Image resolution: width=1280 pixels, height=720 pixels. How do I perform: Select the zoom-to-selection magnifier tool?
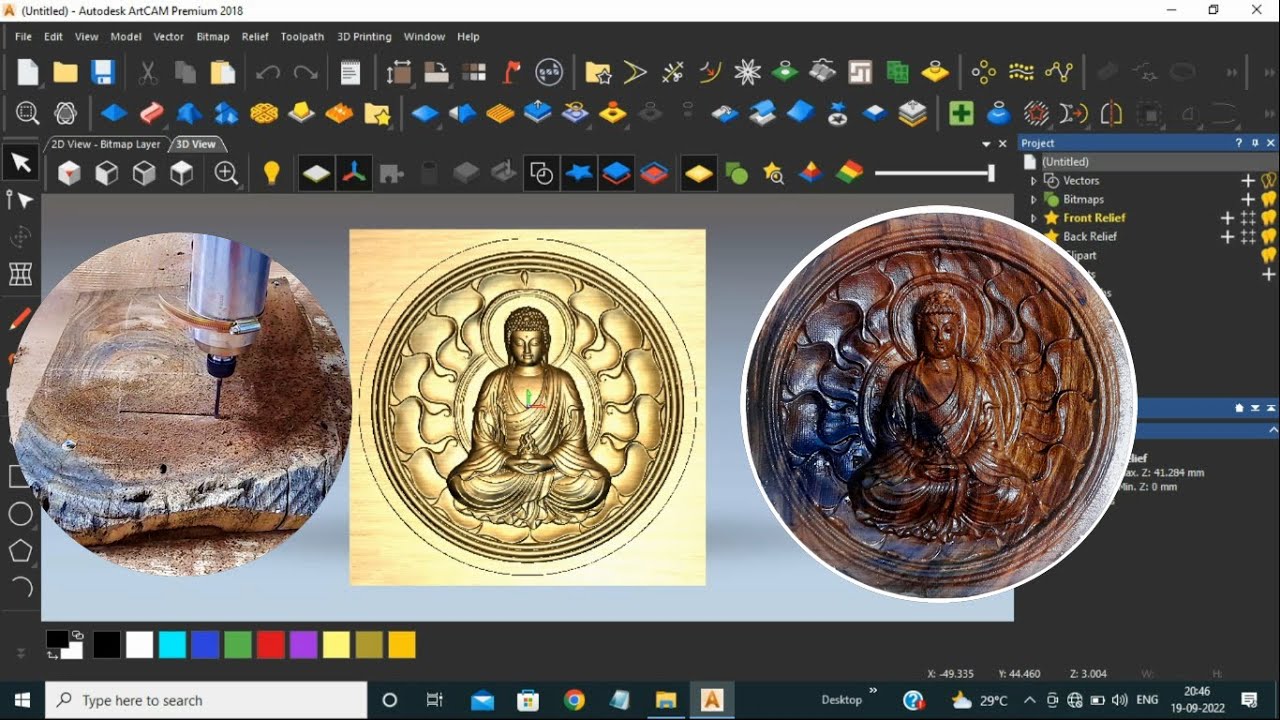tap(27, 113)
